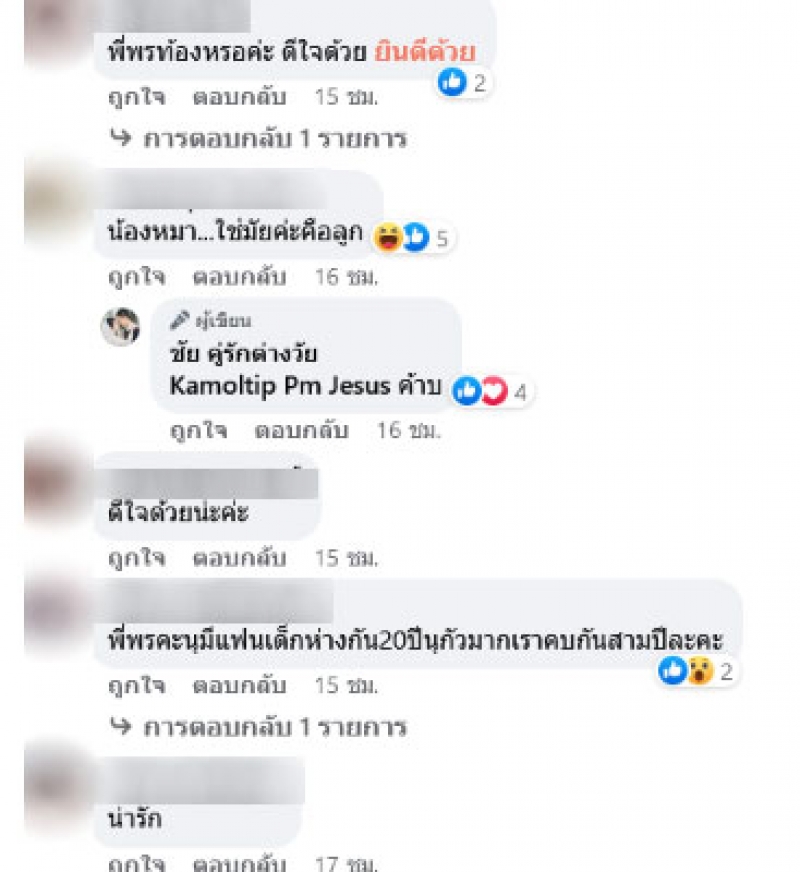Click the 16 ชม. timestamp on author reply
The height and width of the screenshot is (872, 800).
[409, 430]
